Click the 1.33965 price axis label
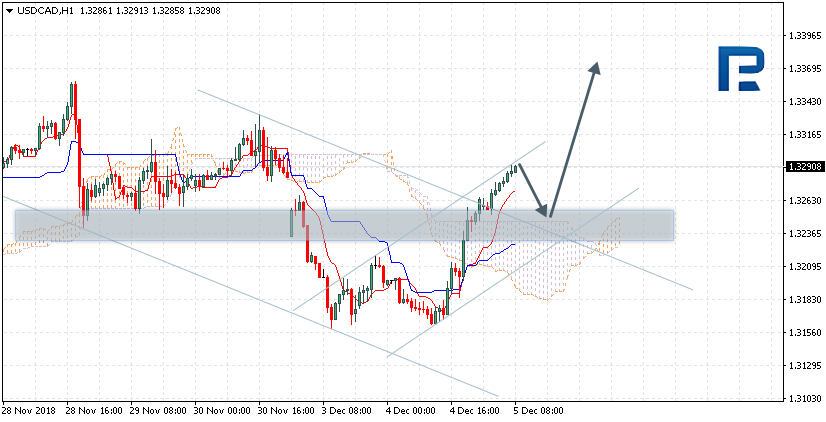Image resolution: width=826 pixels, height=422 pixels. [803, 35]
